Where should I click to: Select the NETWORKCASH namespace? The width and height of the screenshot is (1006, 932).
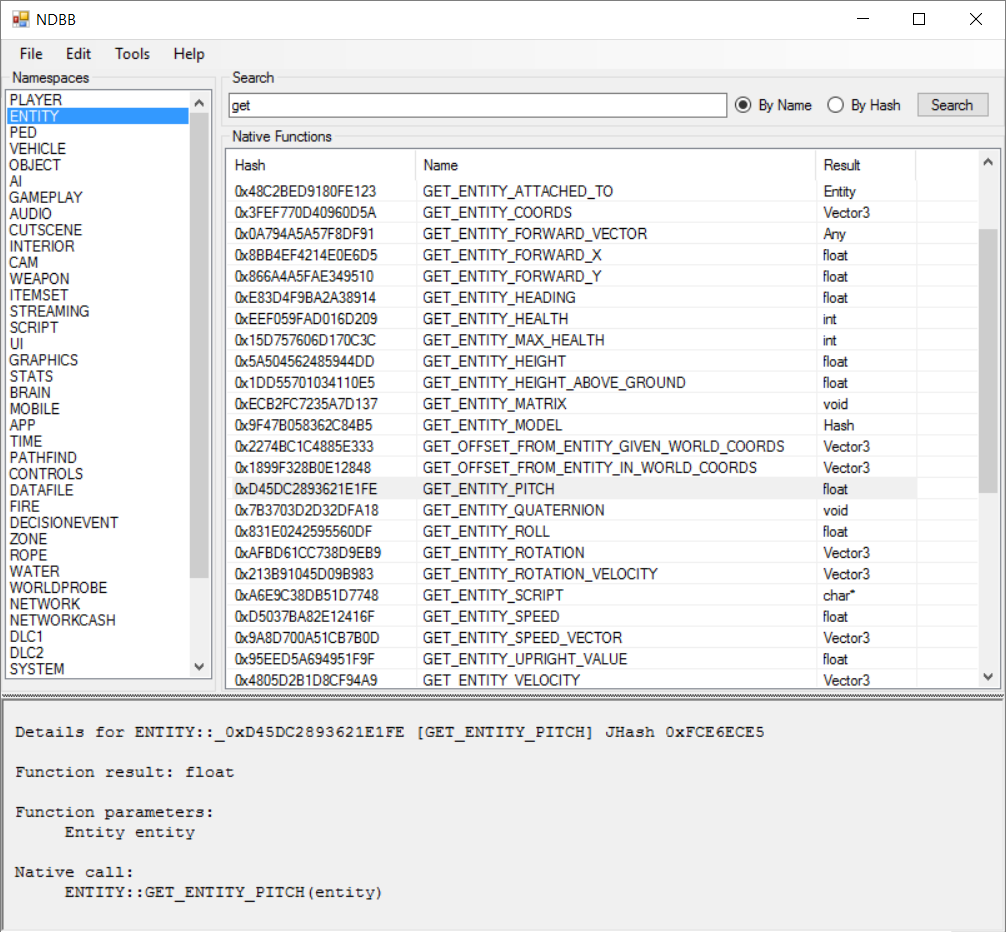pos(98,620)
